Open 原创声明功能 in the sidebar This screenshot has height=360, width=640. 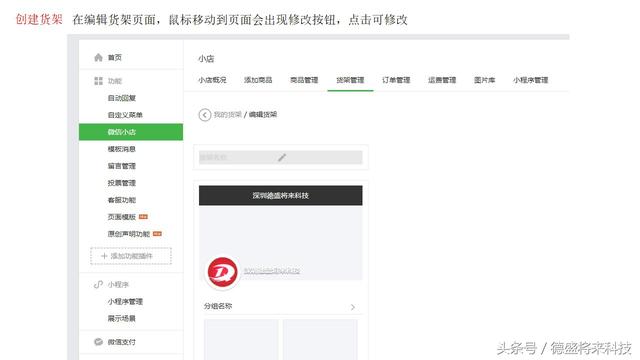pos(129,234)
